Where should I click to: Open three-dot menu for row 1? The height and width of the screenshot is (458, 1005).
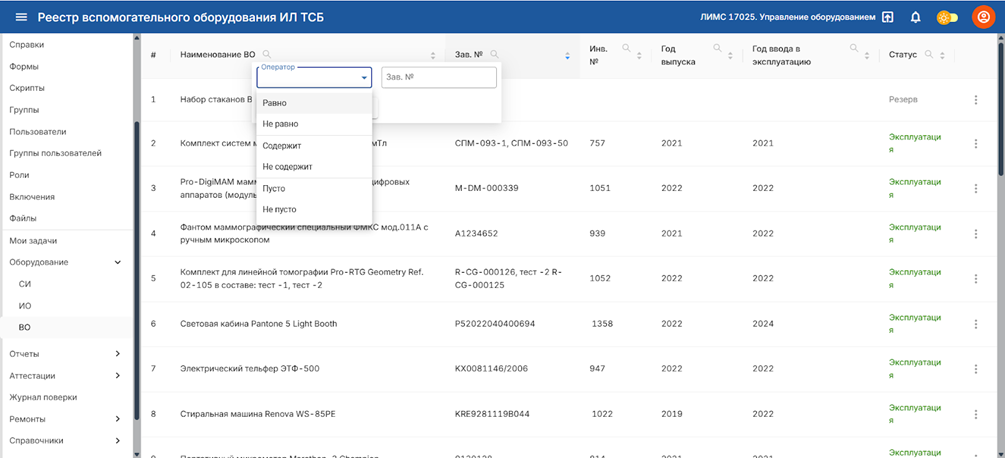(976, 100)
